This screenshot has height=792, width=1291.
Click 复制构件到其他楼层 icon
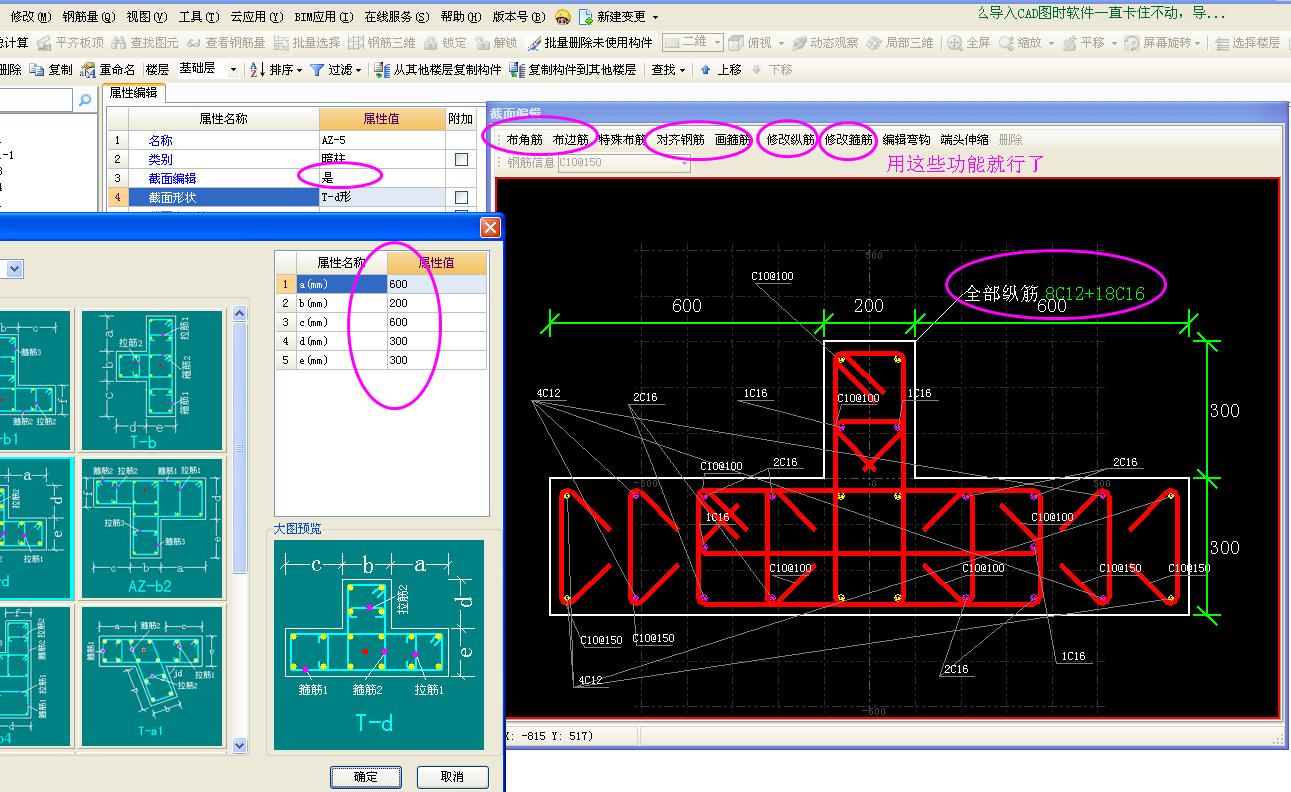point(516,70)
